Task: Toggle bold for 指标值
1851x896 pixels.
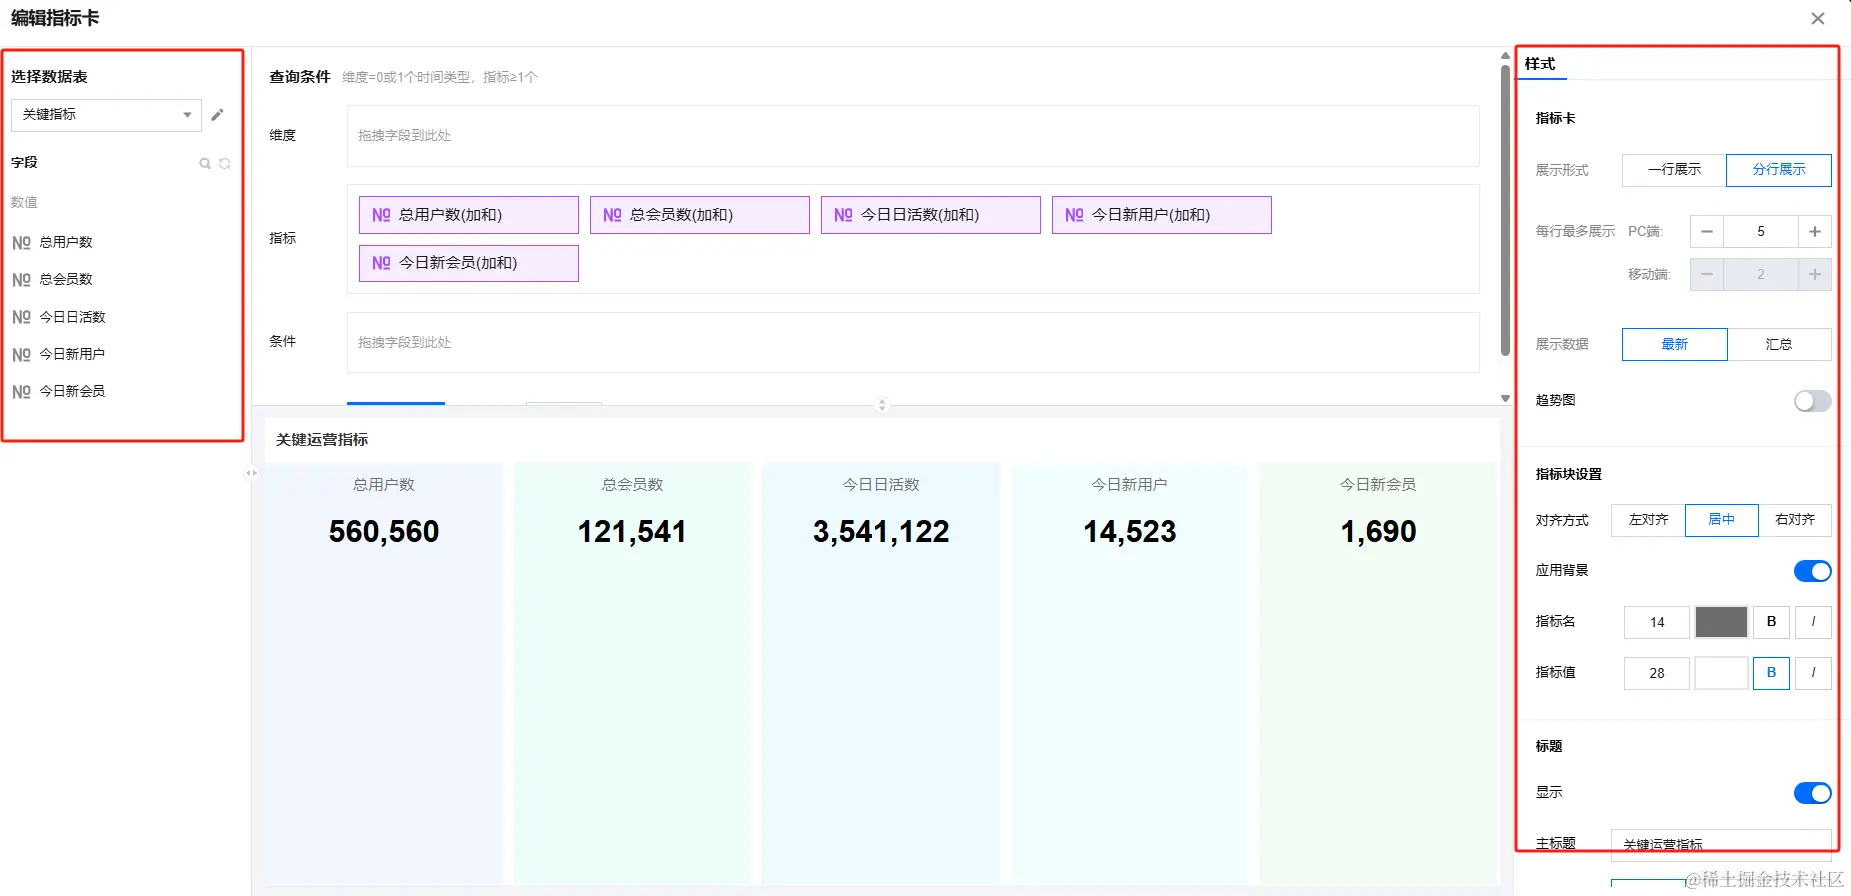Action: click(1771, 673)
